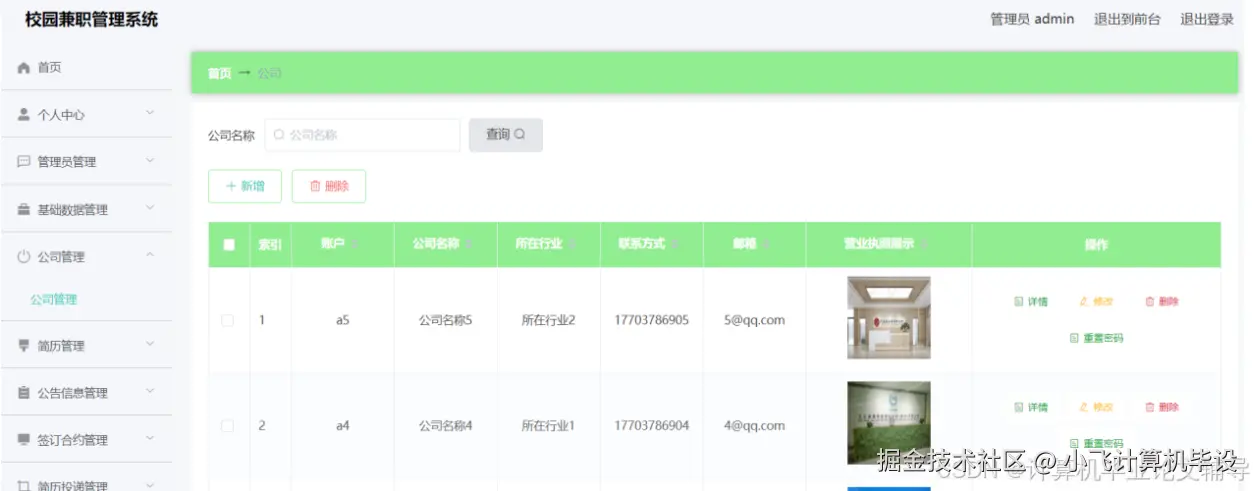Image resolution: width=1254 pixels, height=491 pixels.
Task: Click 修改 for 公司名称4 row
Action: tap(1096, 407)
